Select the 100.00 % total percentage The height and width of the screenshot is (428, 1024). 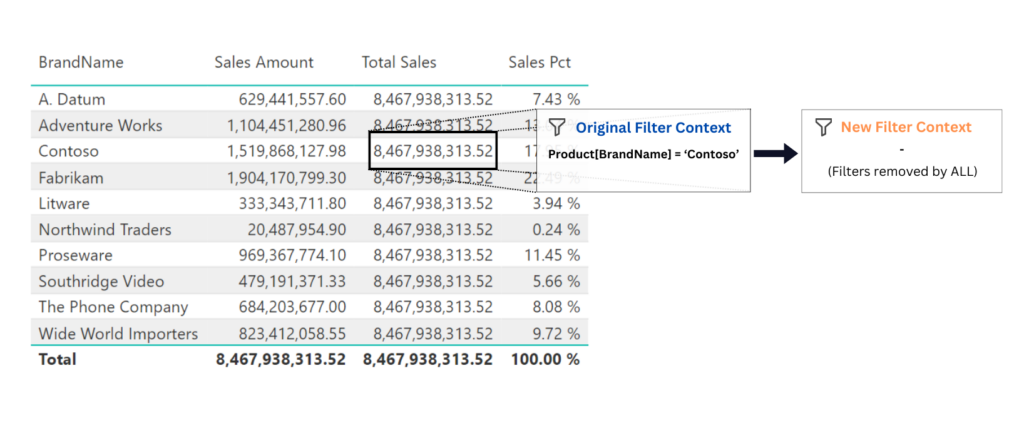pos(547,359)
